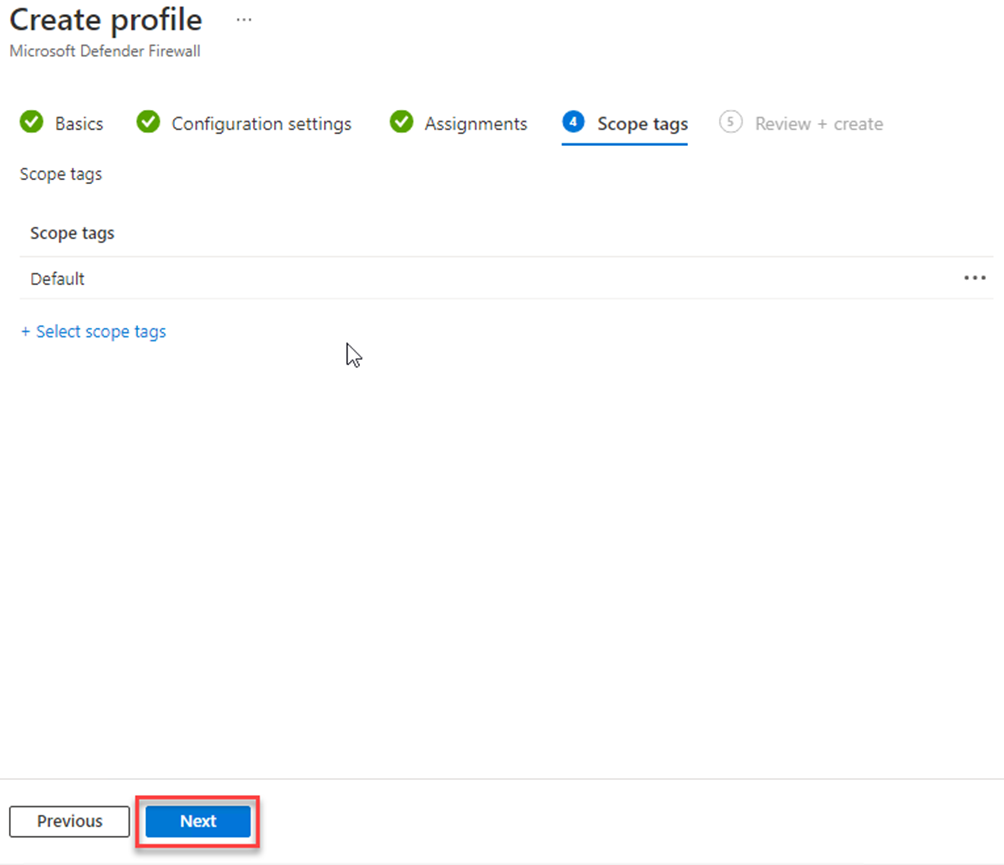Screen dimensions: 1004x865
Task: Open the Default row ellipsis menu
Action: pyautogui.click(x=975, y=278)
